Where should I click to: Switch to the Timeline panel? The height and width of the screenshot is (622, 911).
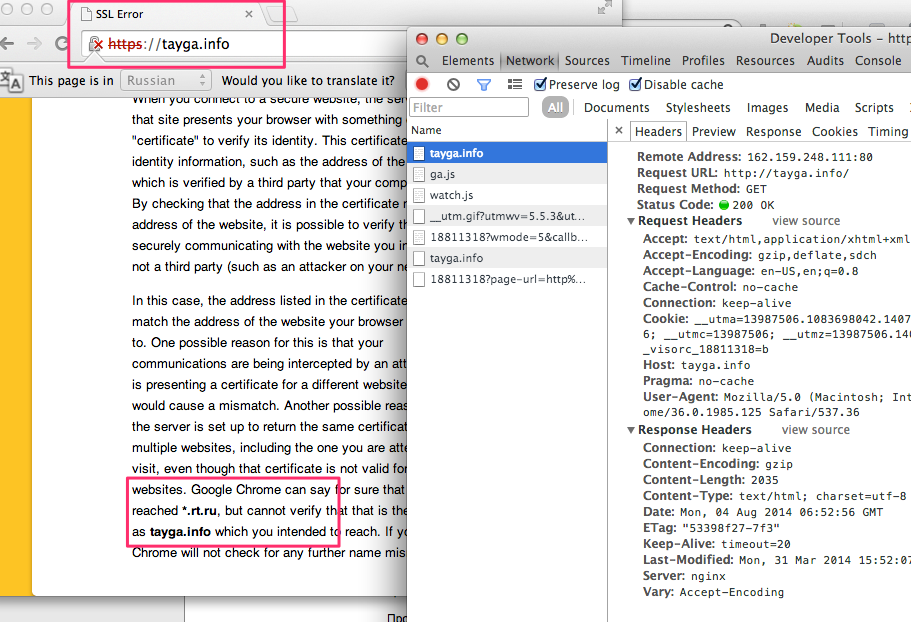(645, 60)
